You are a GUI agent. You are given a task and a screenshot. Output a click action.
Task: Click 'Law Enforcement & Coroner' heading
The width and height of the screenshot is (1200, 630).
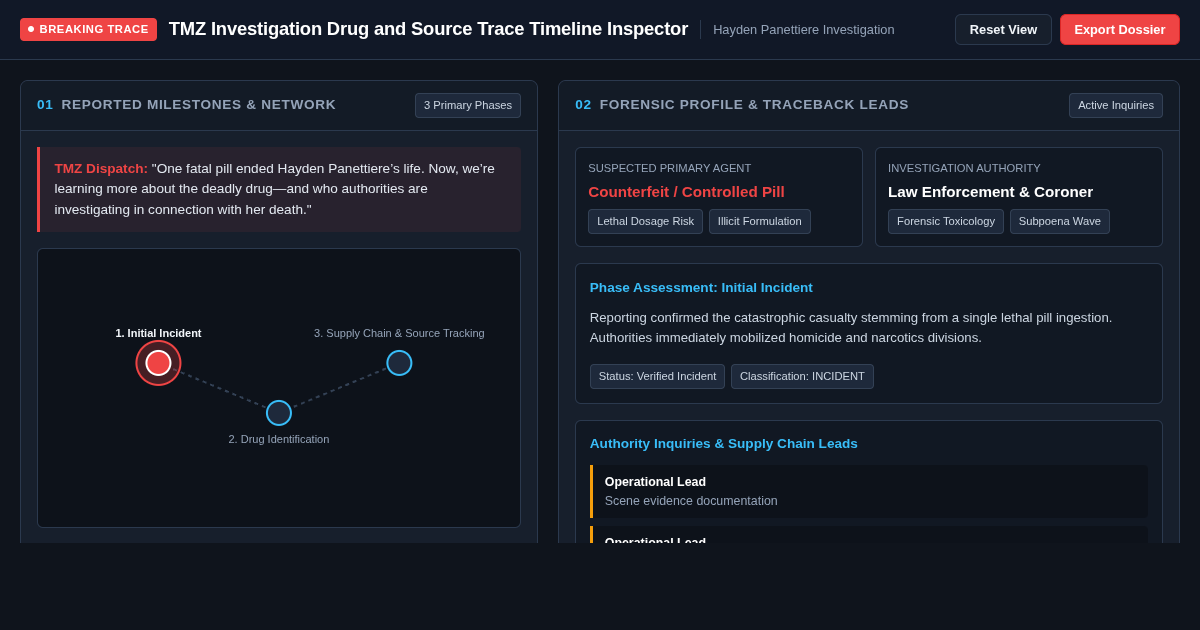pos(990,191)
